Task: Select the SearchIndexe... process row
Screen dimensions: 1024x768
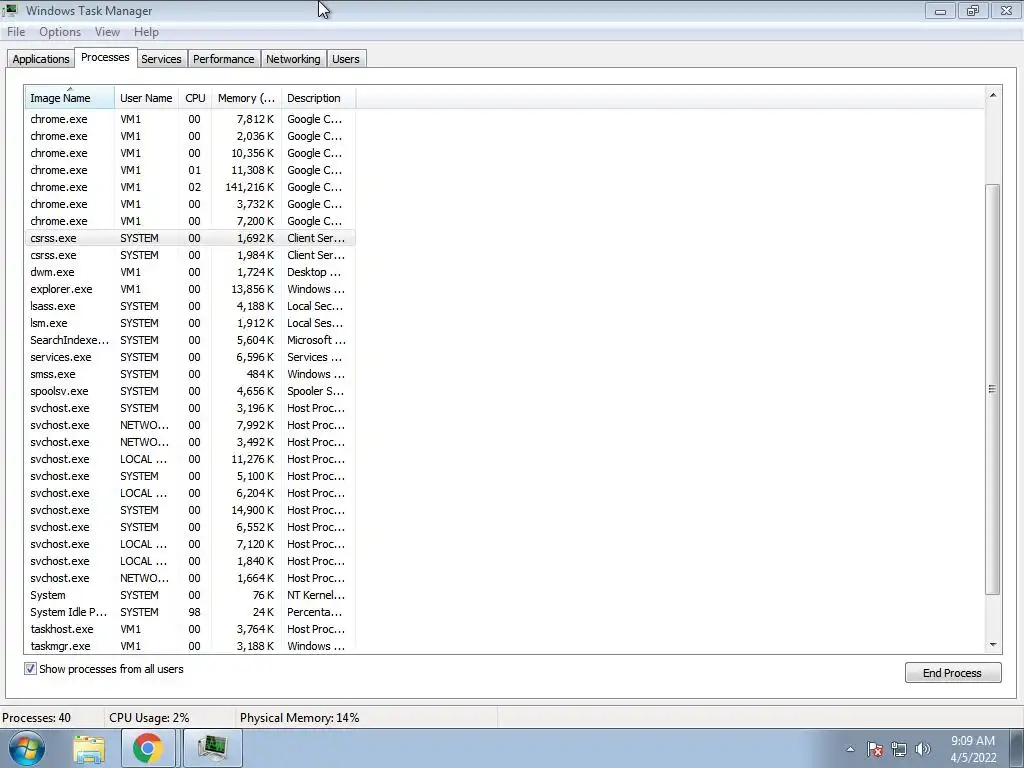Action: pos(190,340)
